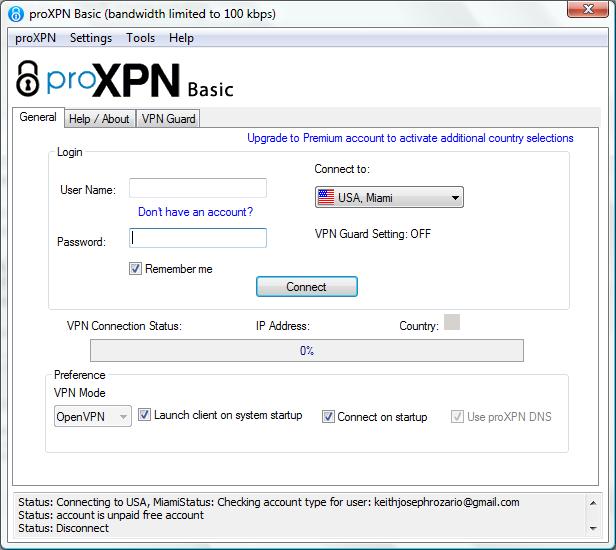Click the 0% connection progress bar

pos(307,350)
